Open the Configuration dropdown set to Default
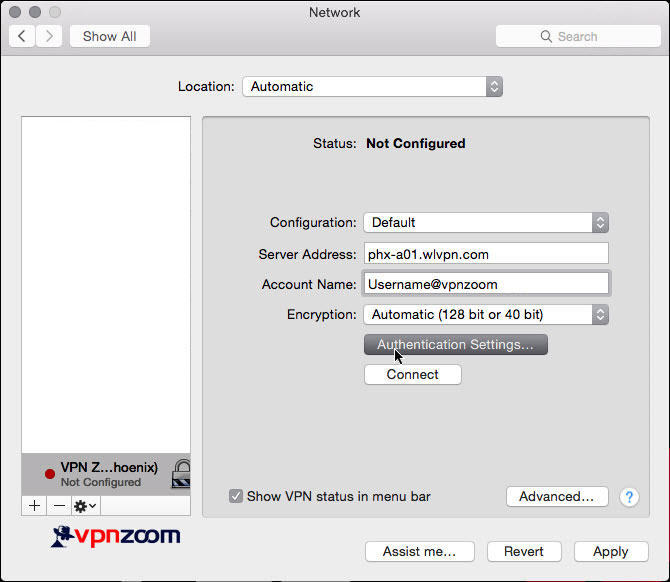Viewport: 670px width, 582px height. 486,223
